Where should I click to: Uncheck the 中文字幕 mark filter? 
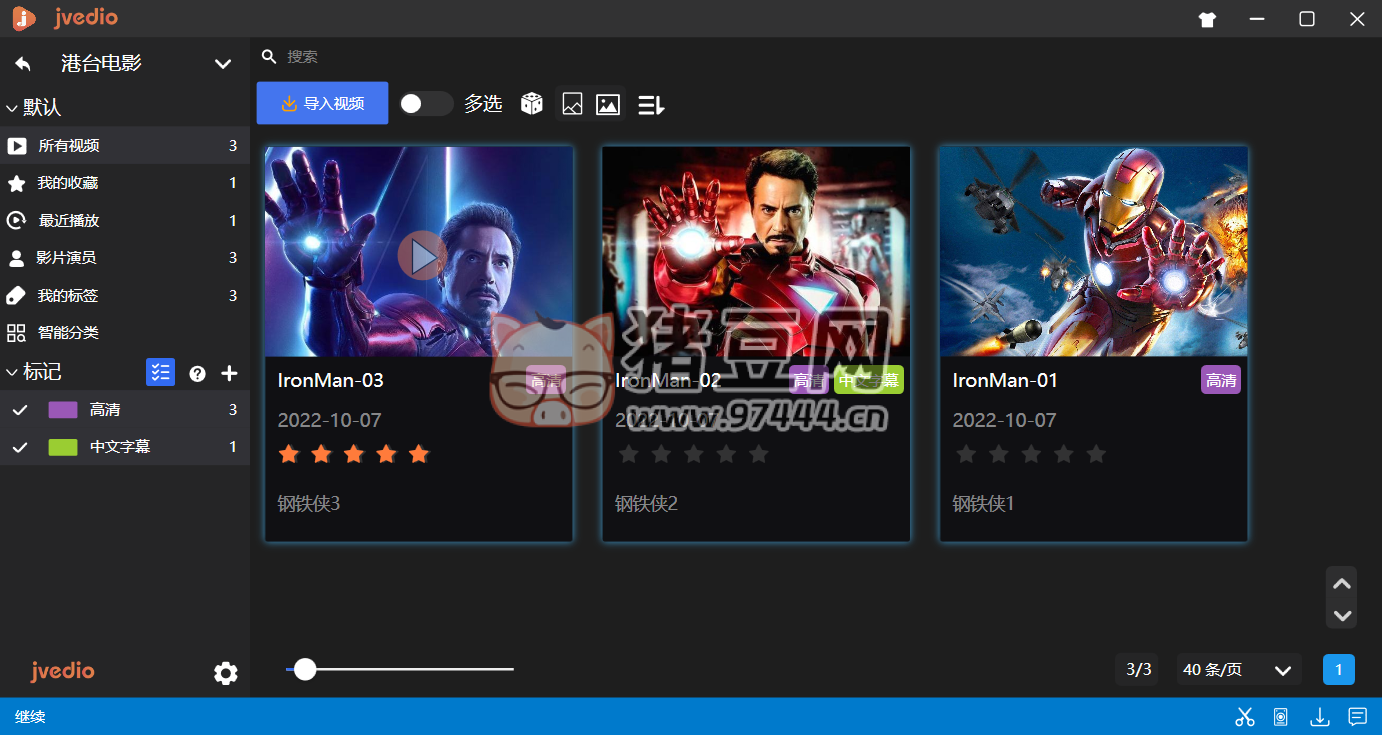[x=19, y=447]
